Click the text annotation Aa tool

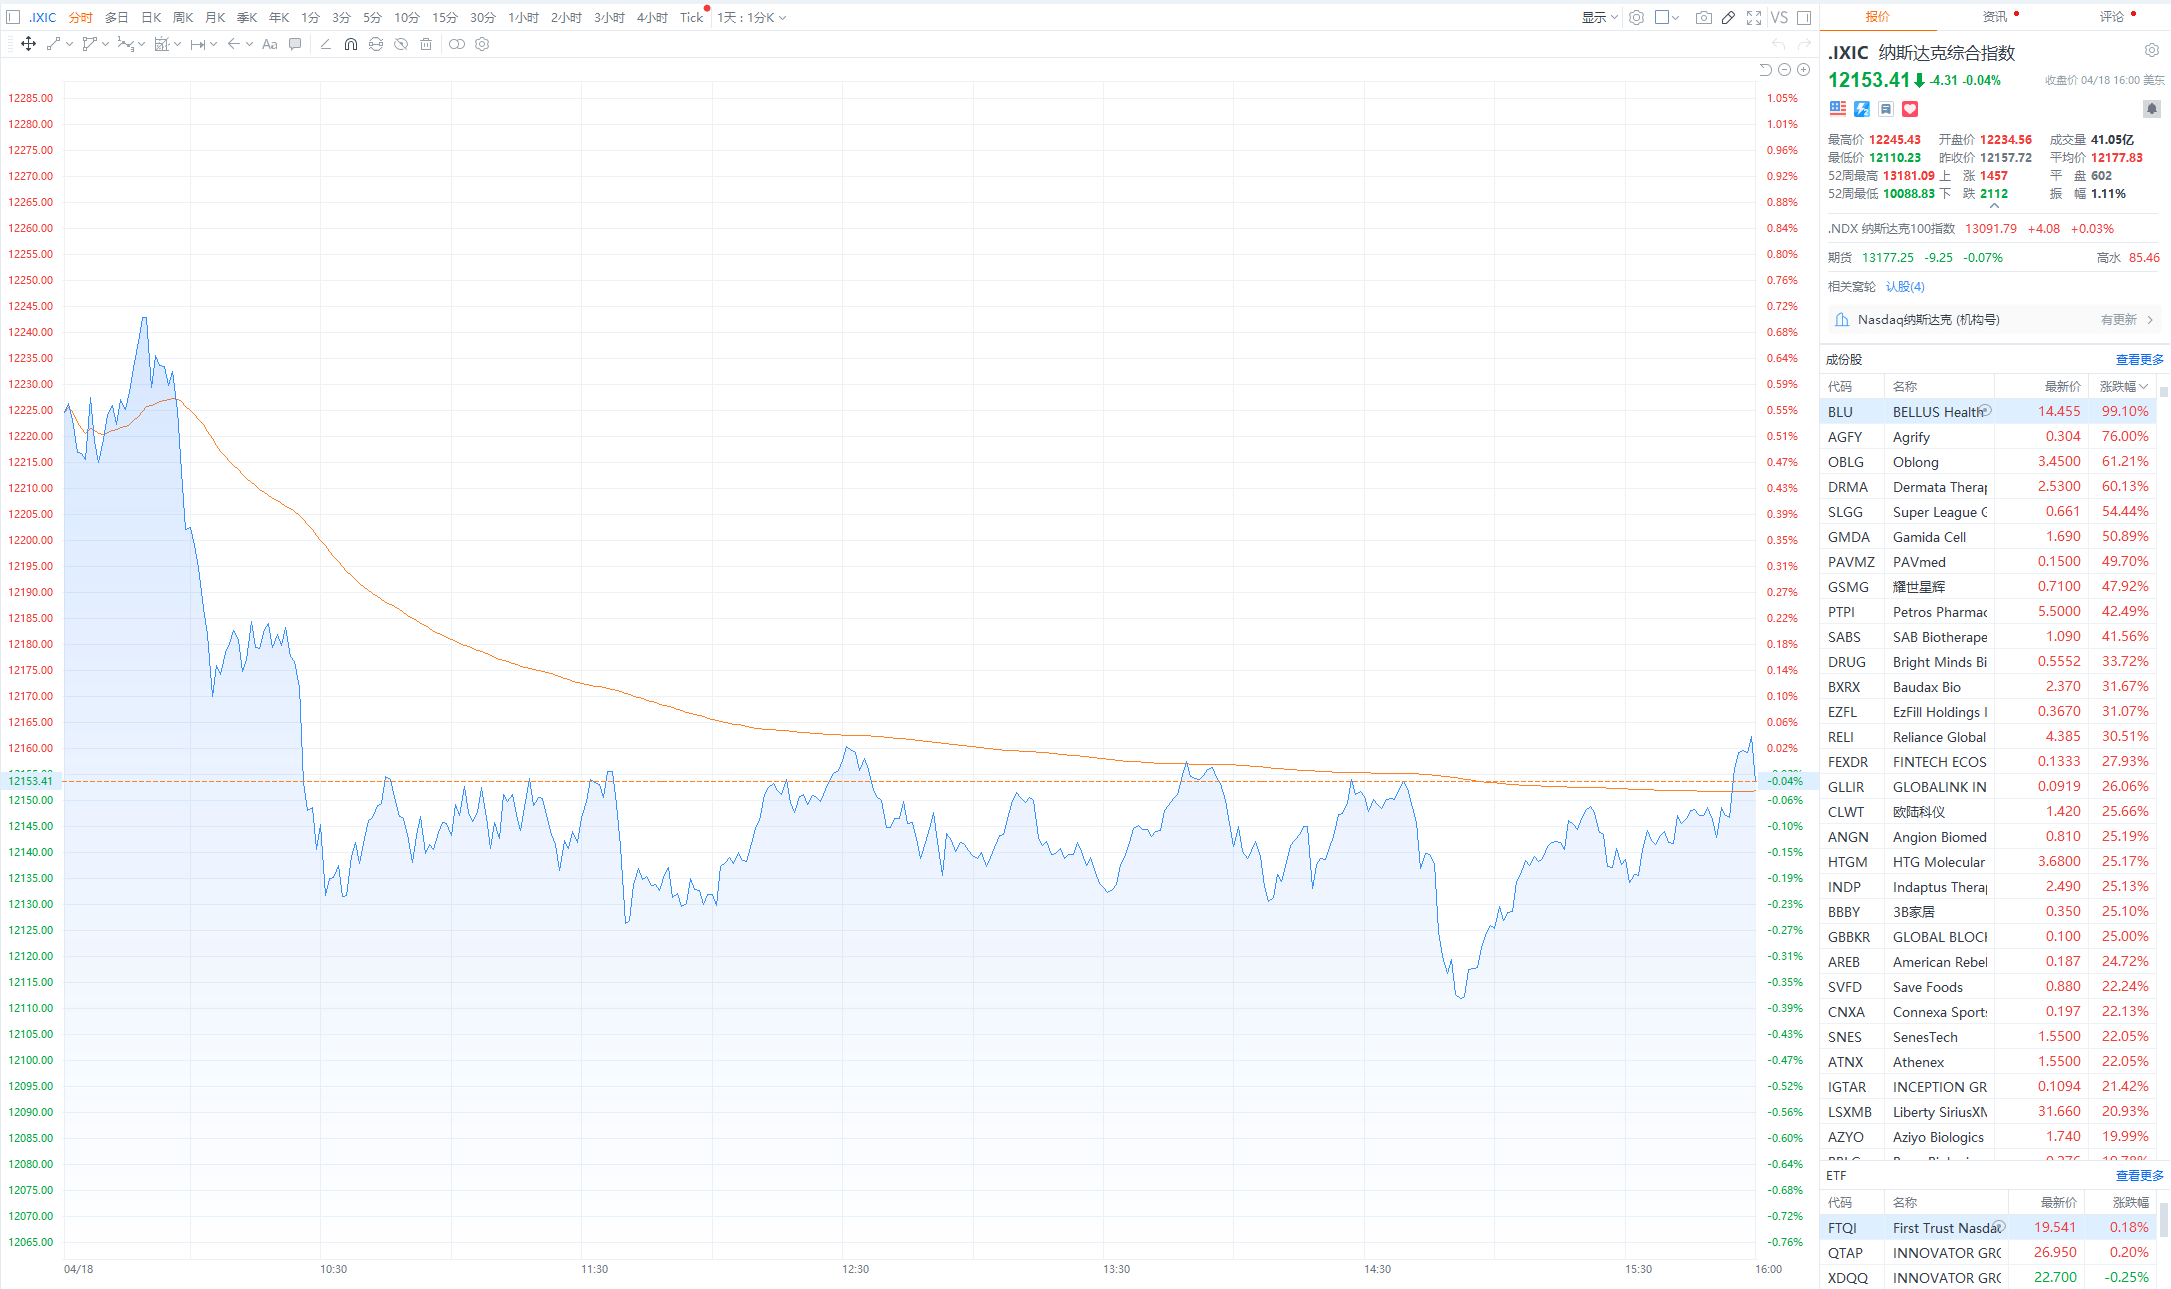[x=269, y=44]
